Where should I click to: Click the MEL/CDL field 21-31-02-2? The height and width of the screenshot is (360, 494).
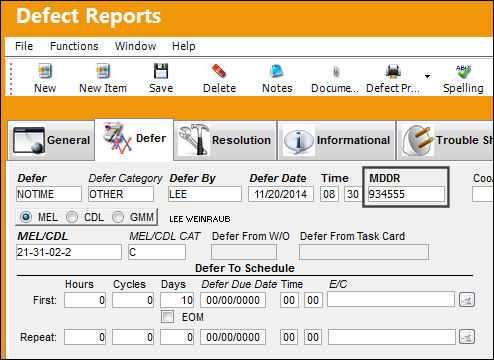coord(69,252)
